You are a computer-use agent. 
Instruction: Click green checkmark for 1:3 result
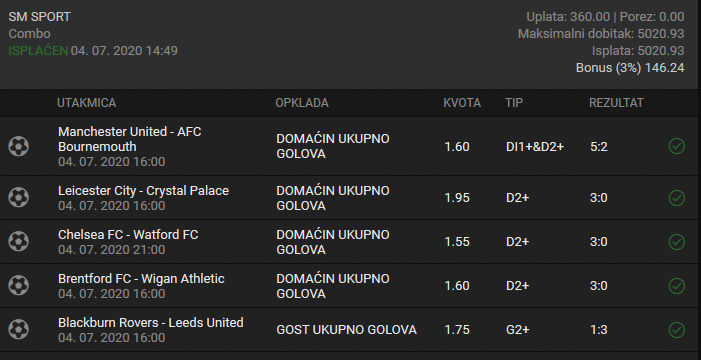point(676,330)
